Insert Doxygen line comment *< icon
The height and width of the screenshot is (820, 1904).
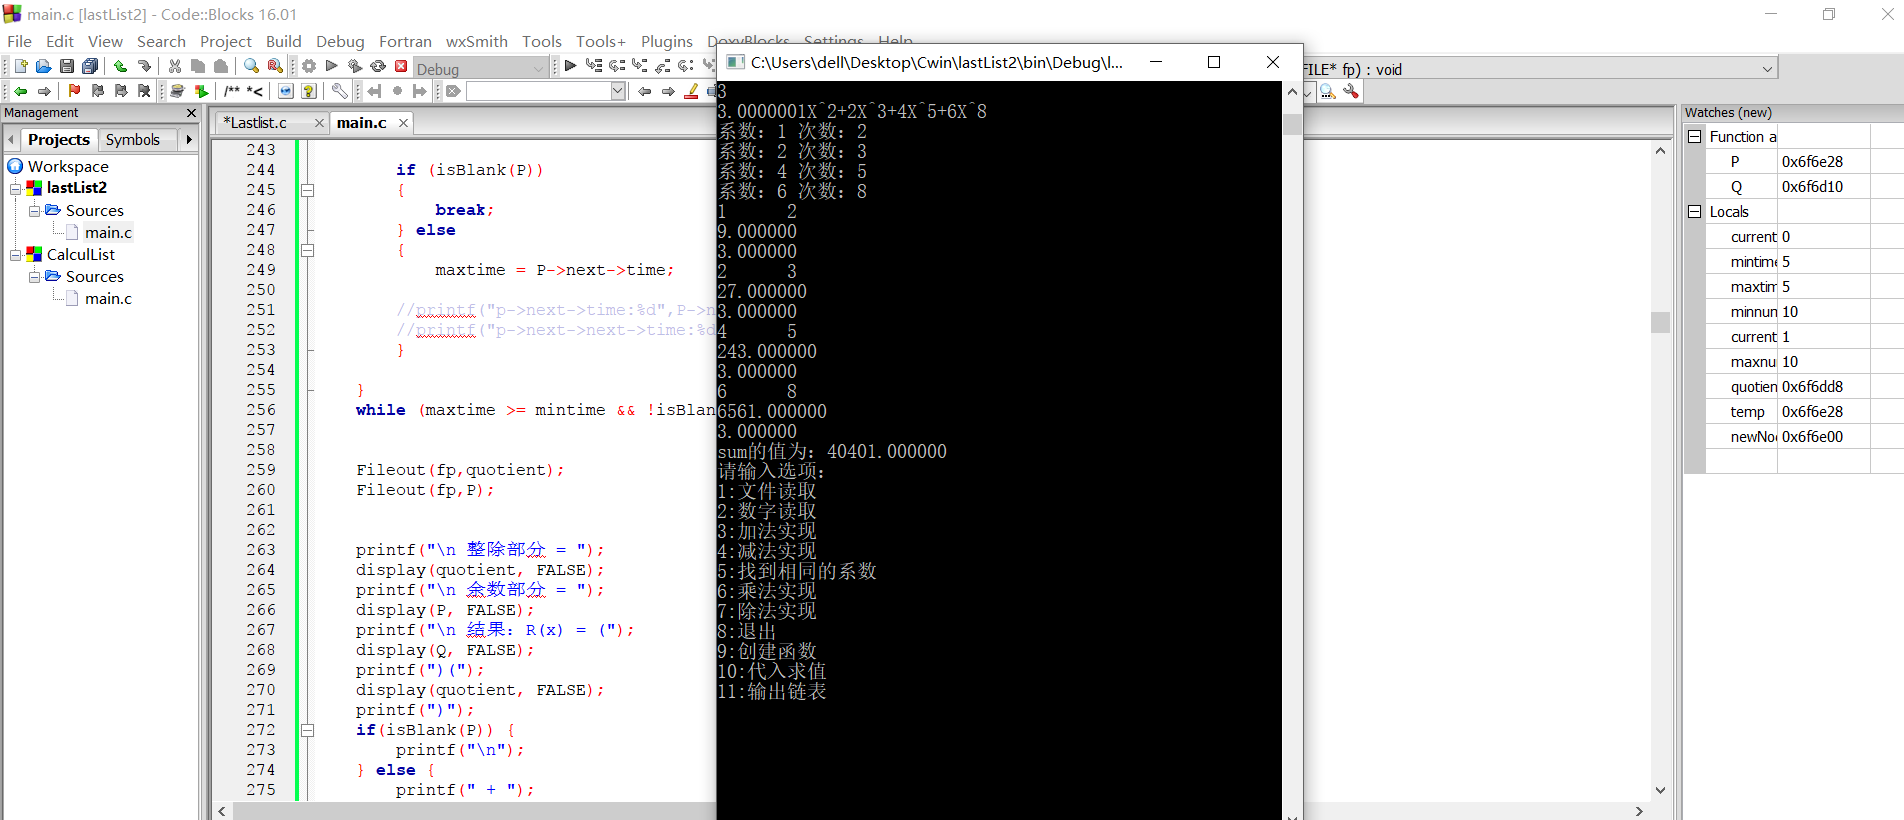255,91
